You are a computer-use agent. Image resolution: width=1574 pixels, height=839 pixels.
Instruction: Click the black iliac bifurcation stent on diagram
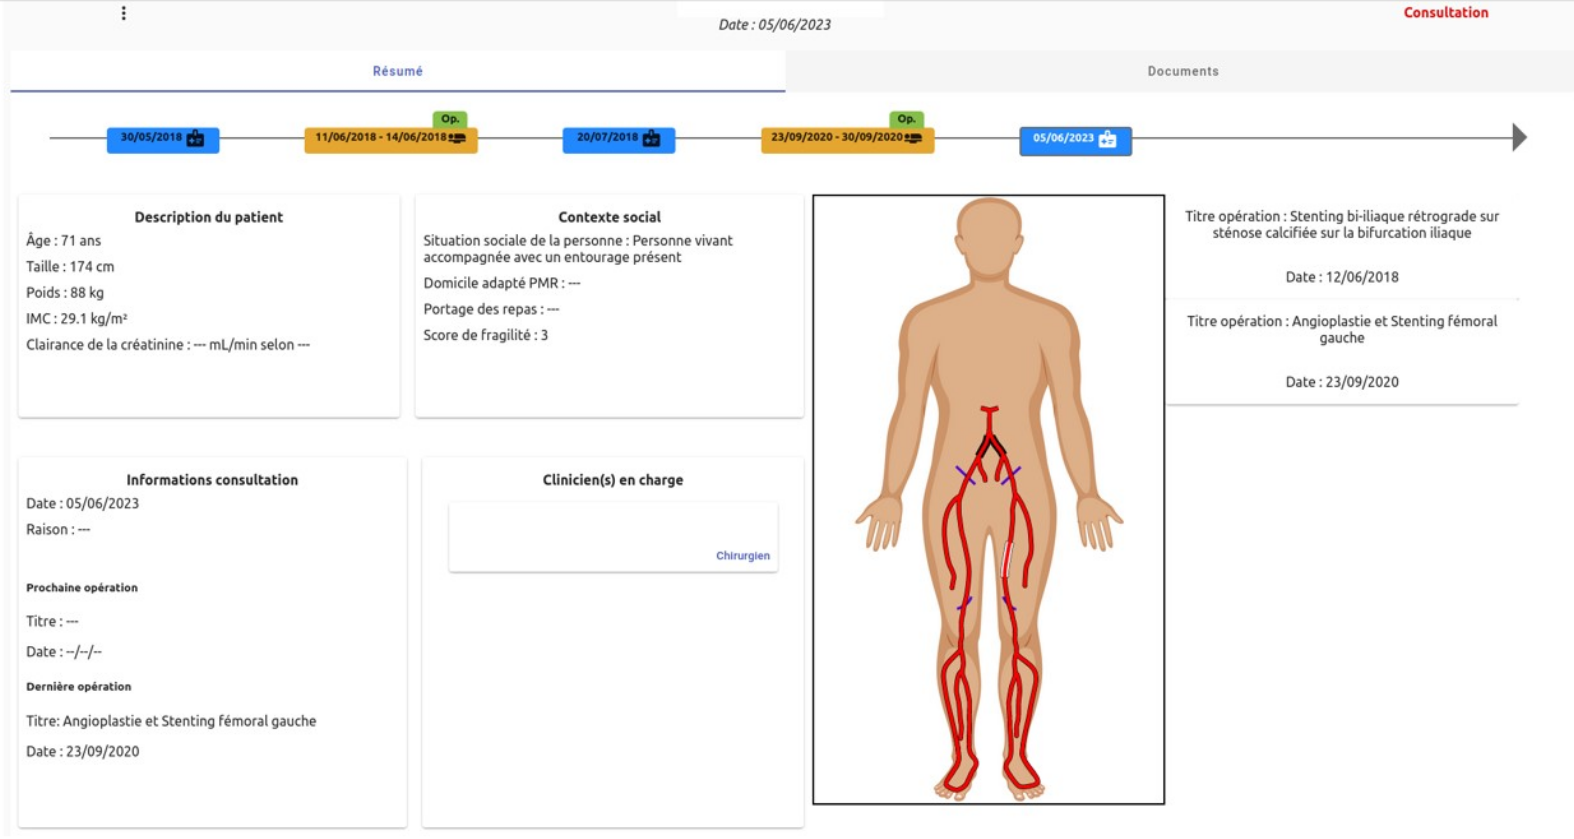pos(990,445)
